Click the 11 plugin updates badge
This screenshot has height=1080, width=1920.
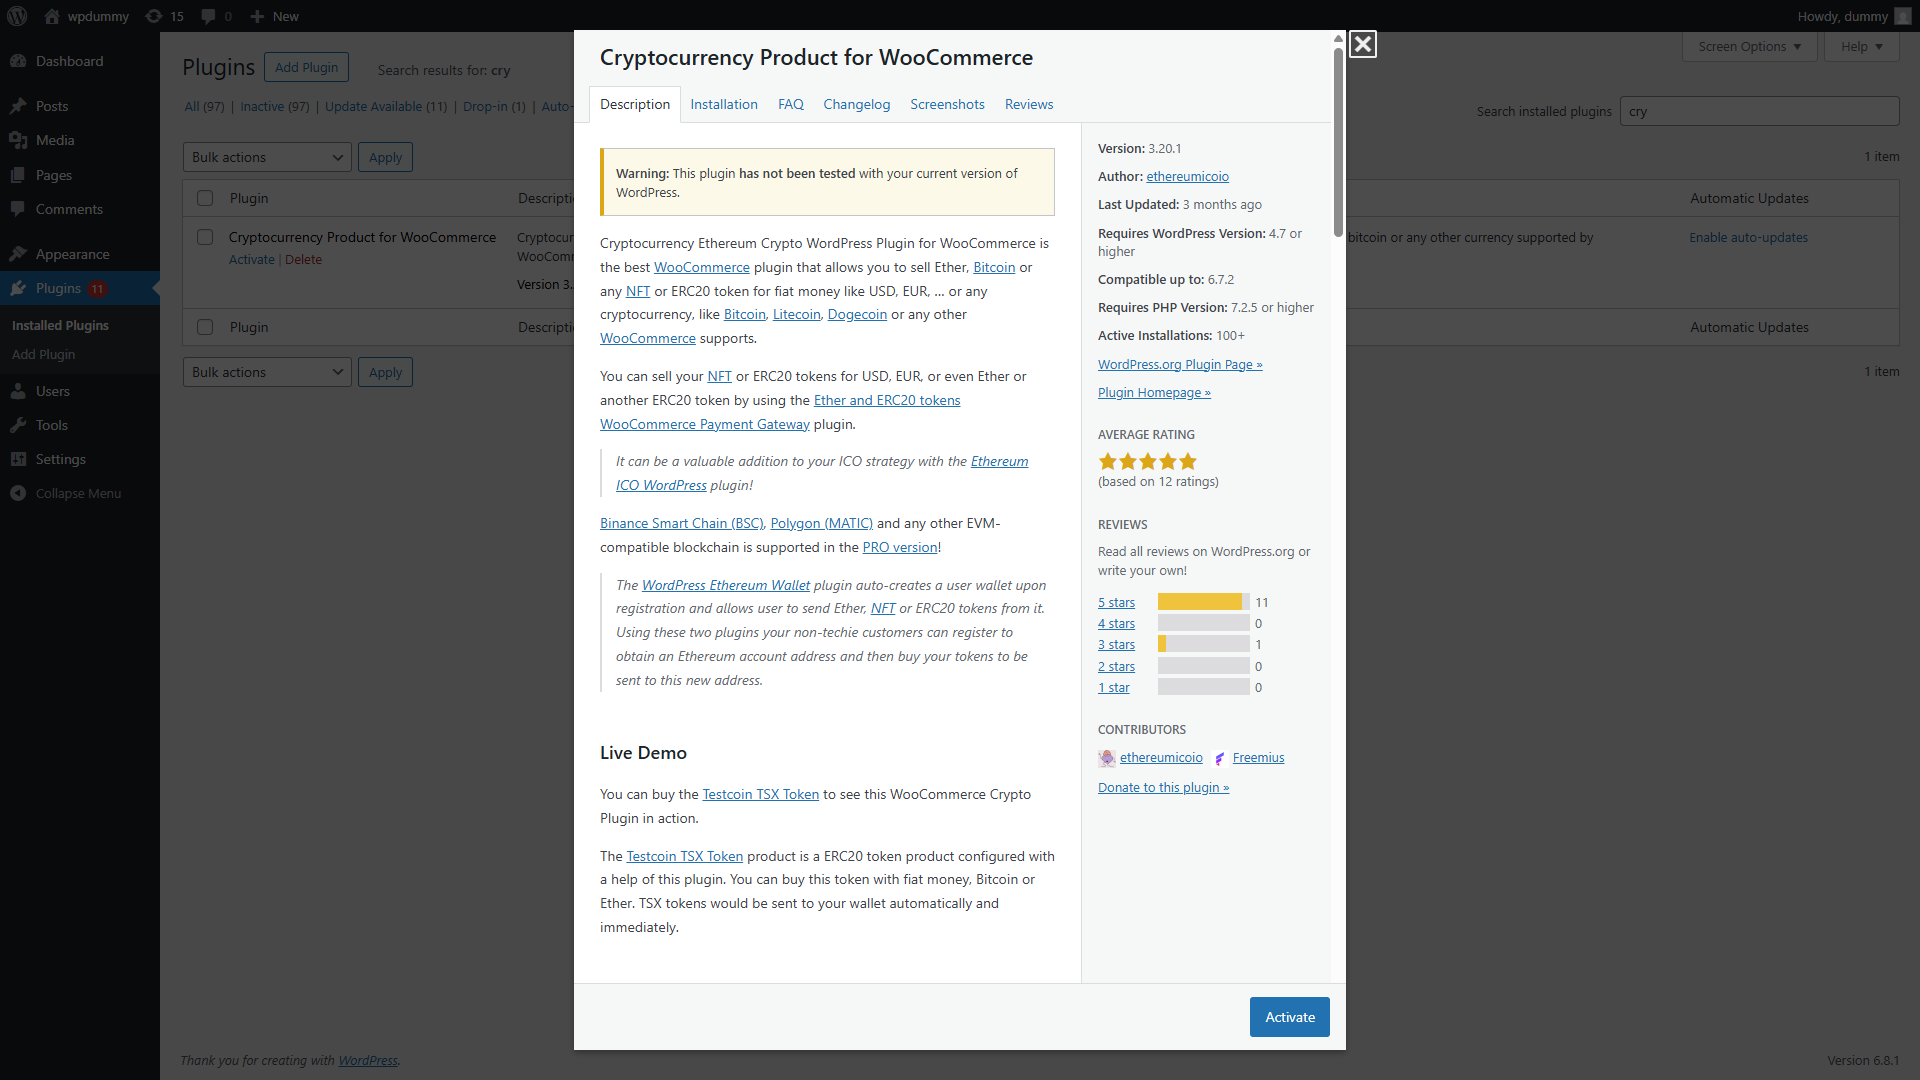[97, 289]
